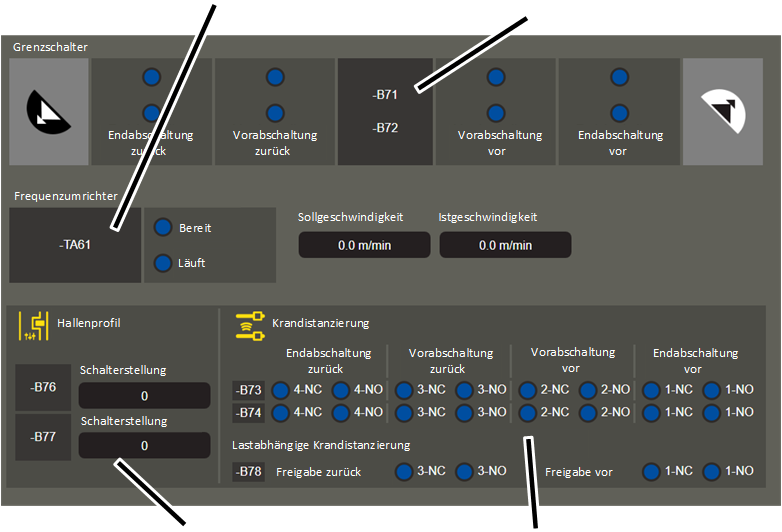
Task: Click the Sollgeschwindigkeit value field
Action: [364, 245]
